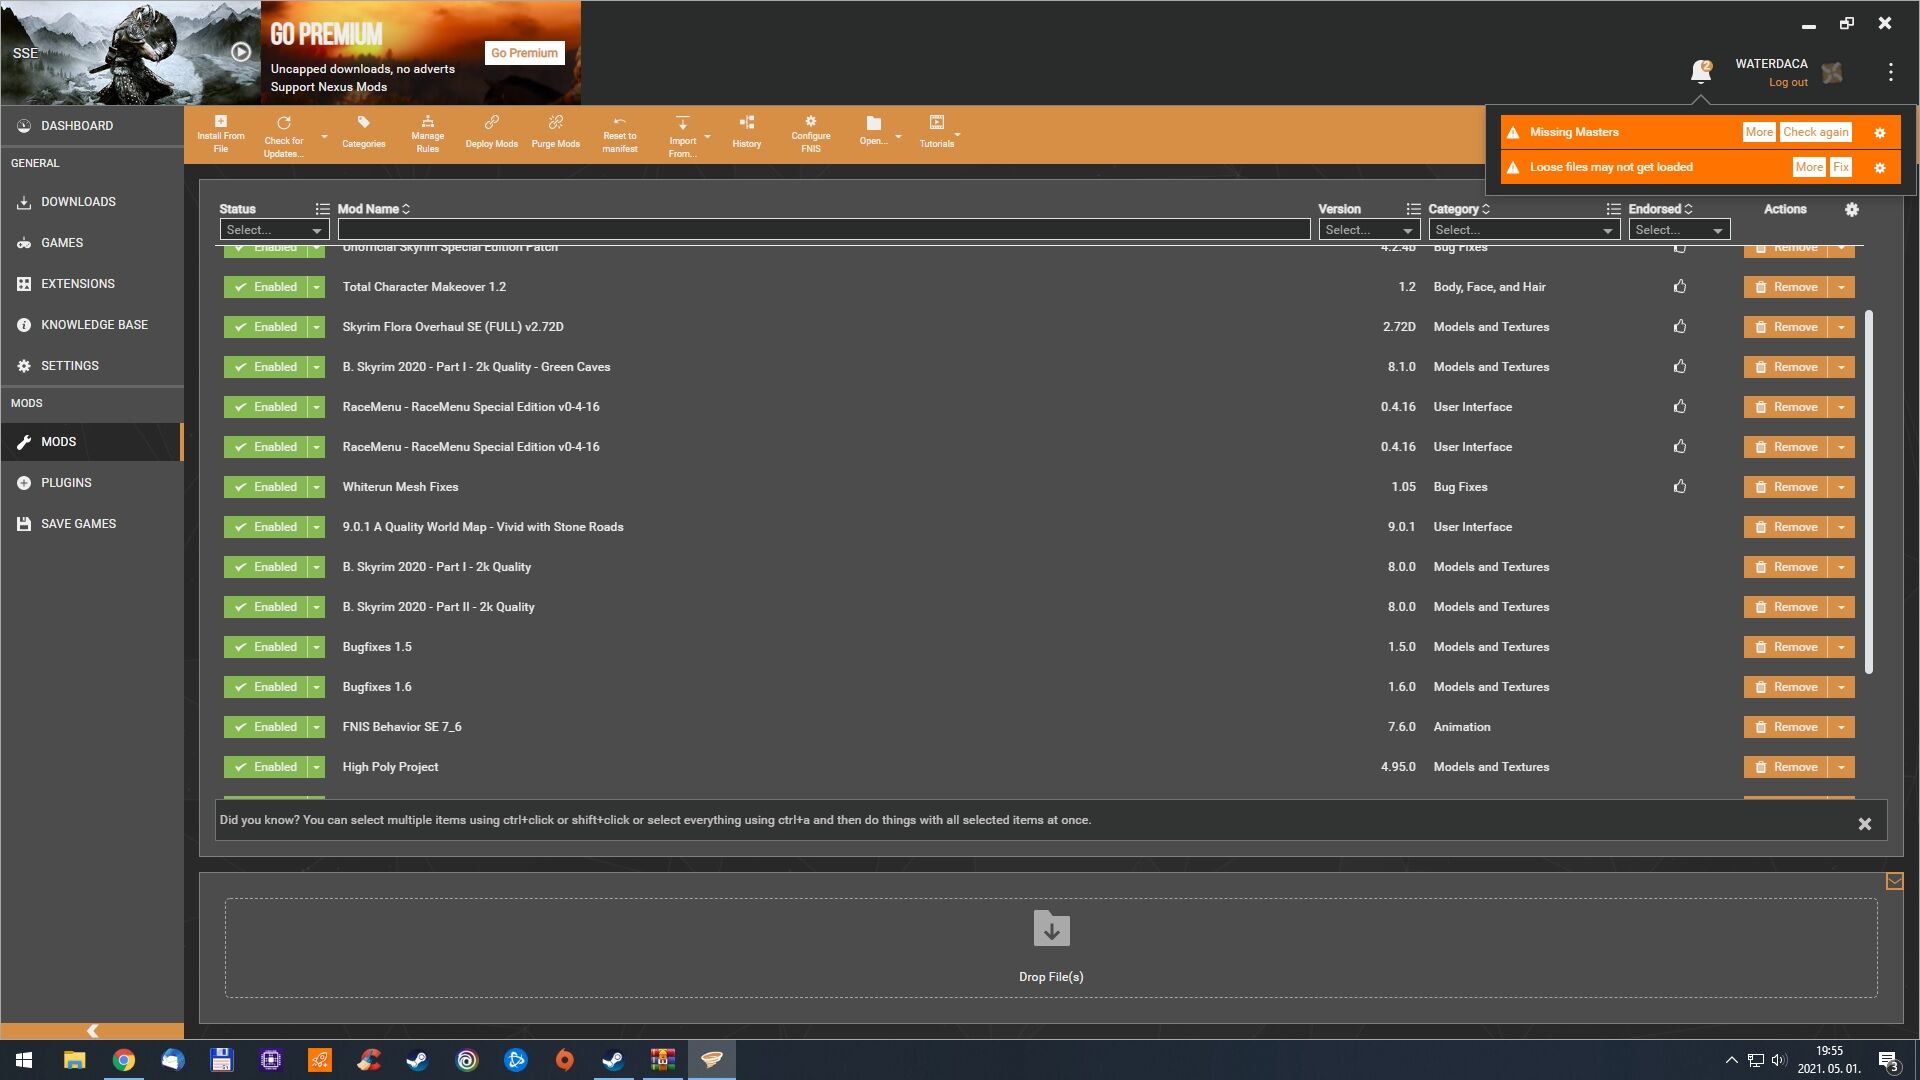
Task: Toggle Enabled for Total Character Makeover 1.2
Action: (265, 287)
